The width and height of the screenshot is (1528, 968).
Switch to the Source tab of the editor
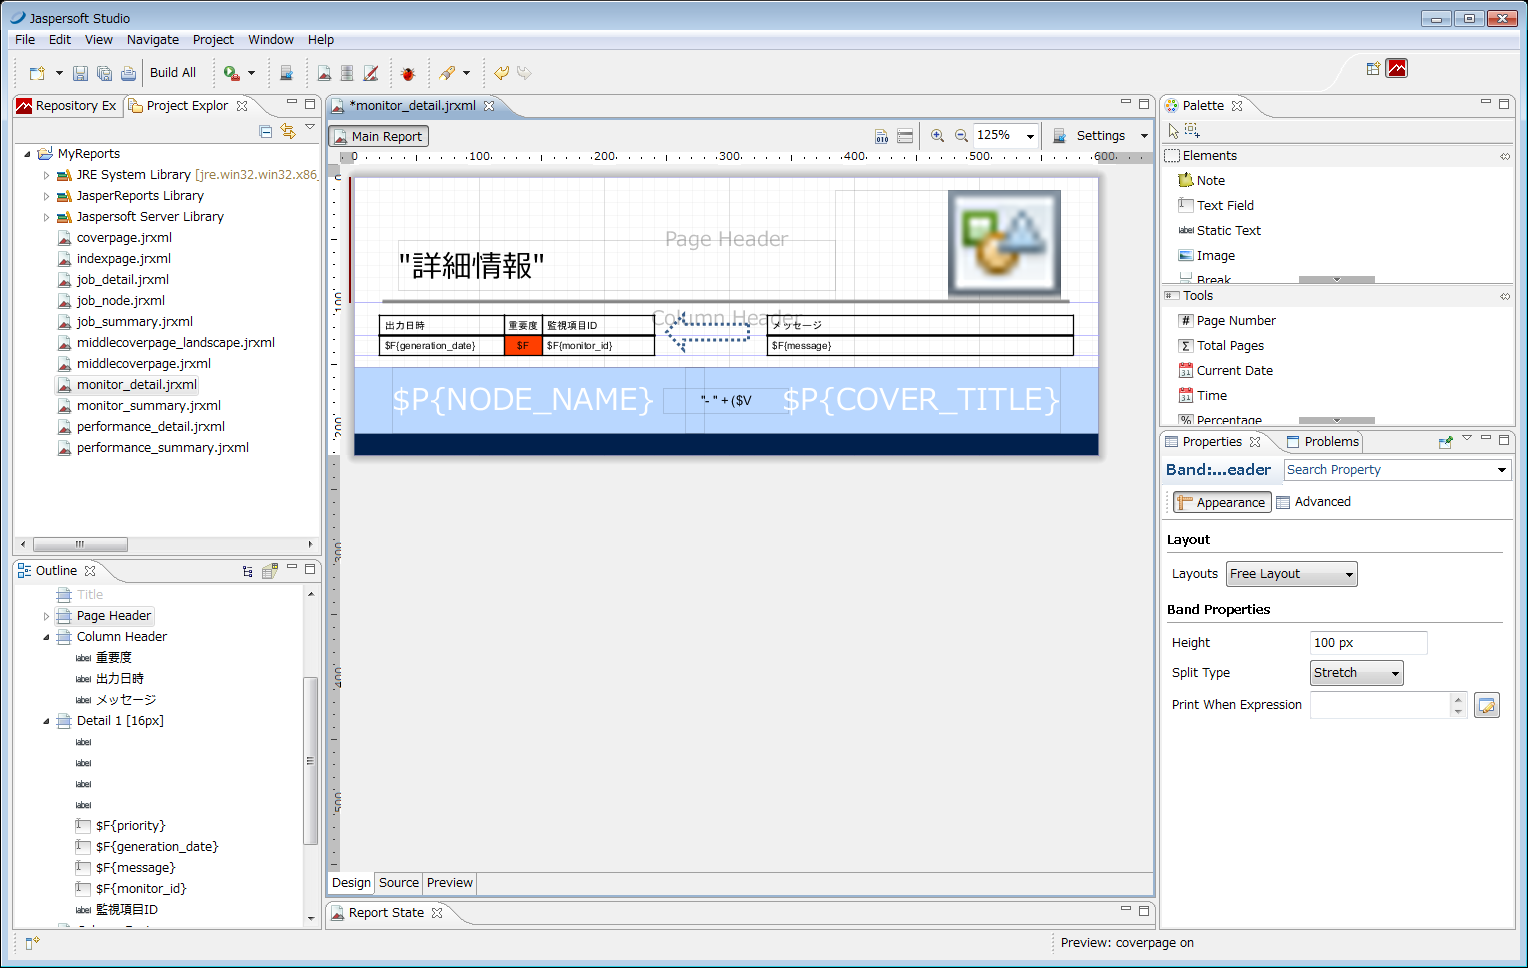tap(398, 883)
